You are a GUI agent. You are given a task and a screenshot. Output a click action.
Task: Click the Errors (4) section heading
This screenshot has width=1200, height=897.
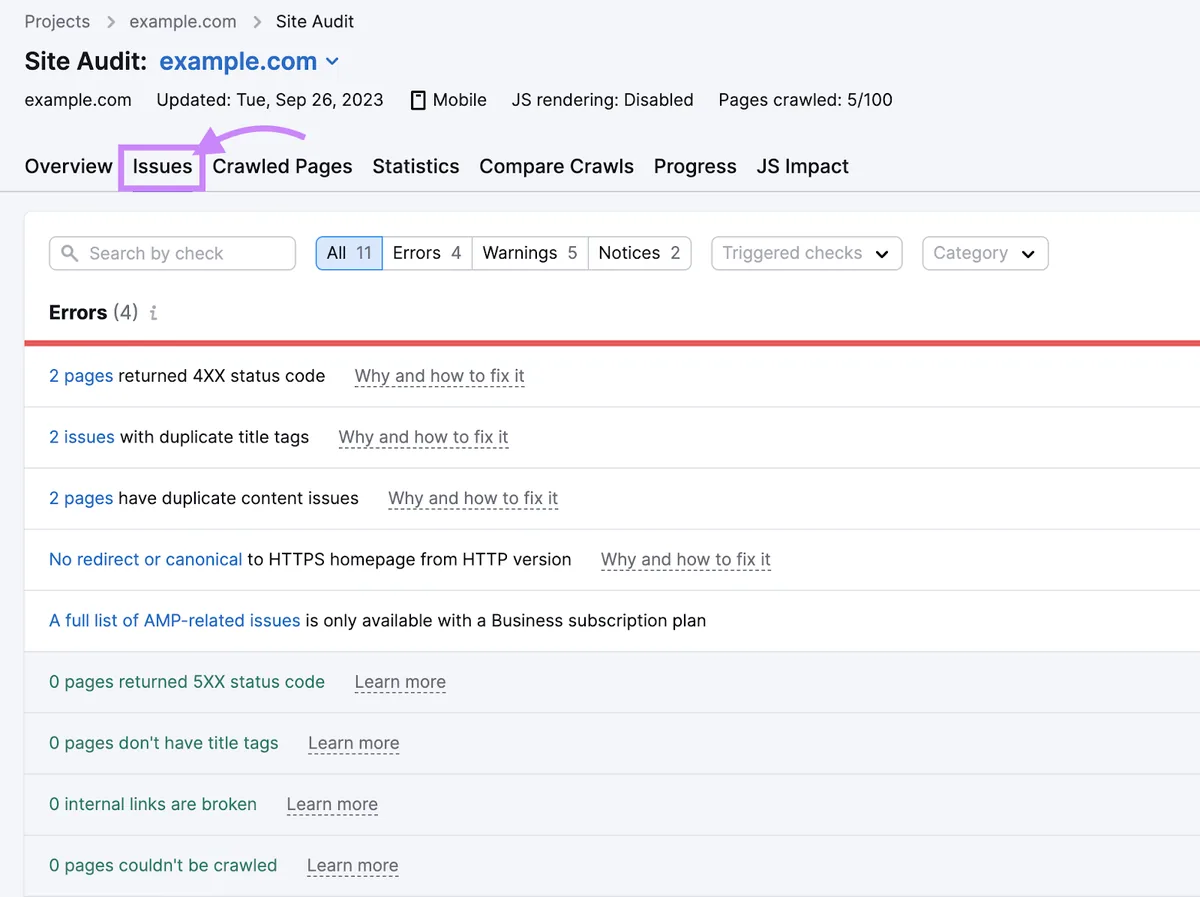93,313
